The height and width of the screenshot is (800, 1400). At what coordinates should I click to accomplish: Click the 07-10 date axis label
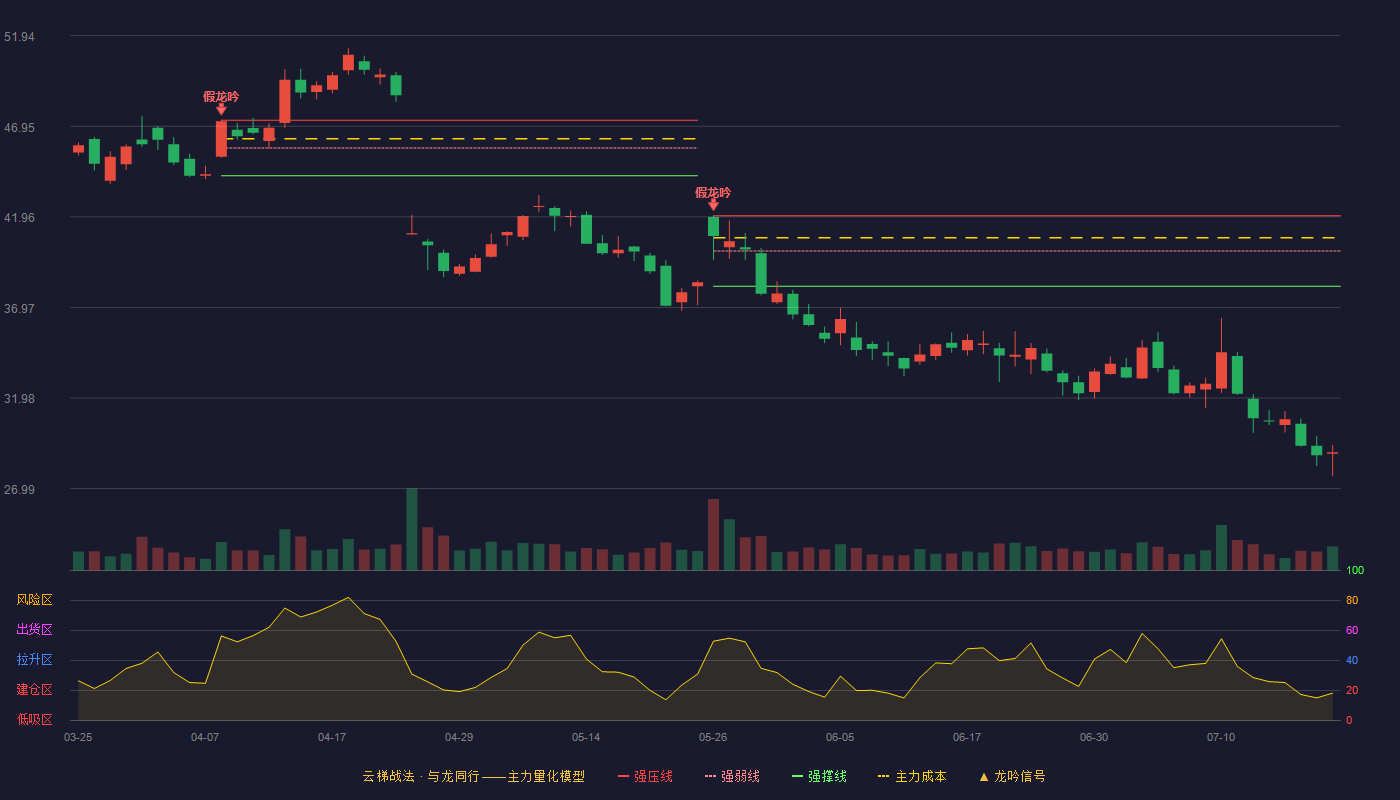click(1221, 737)
